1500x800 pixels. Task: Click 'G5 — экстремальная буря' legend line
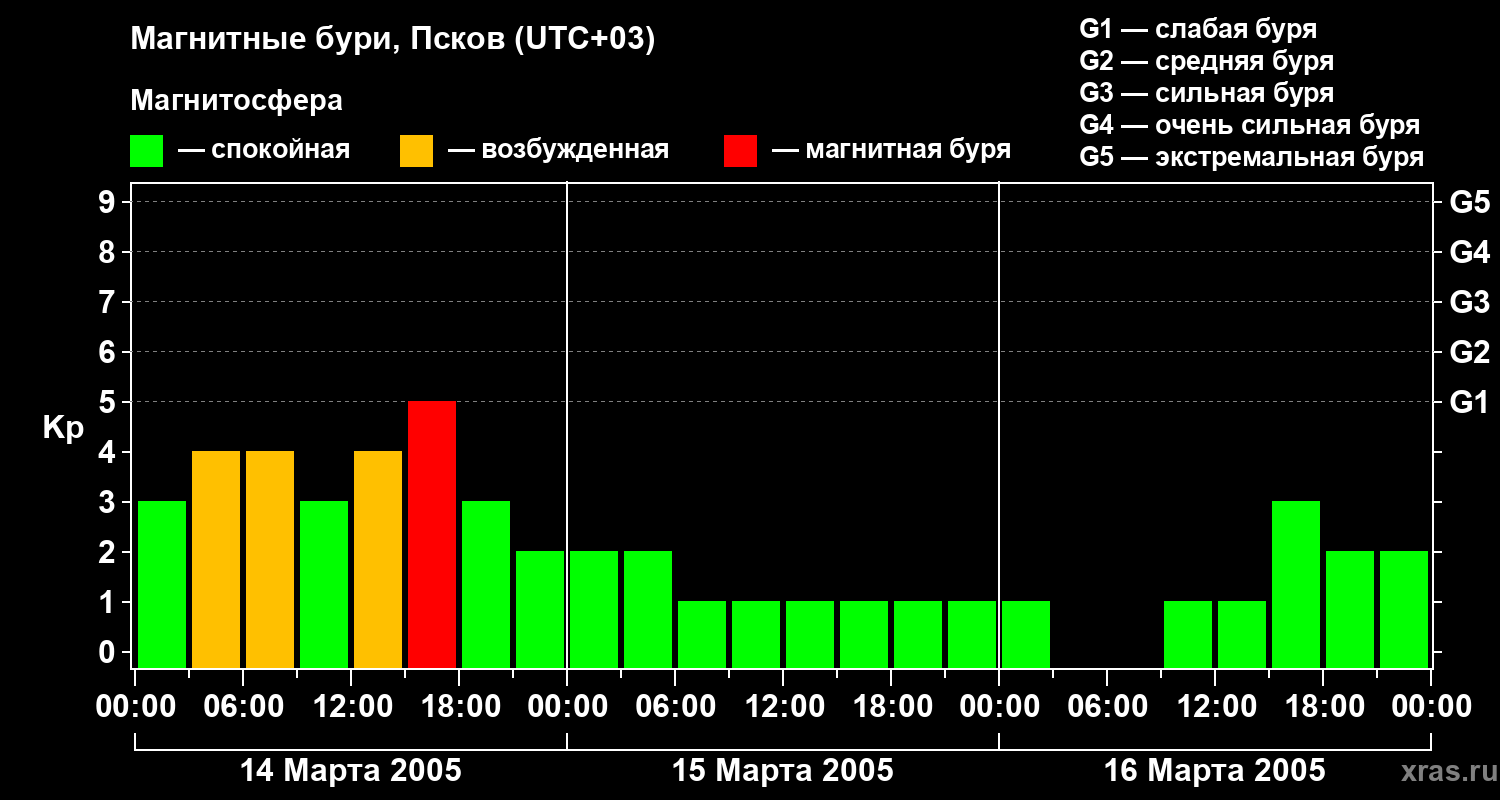tap(1251, 157)
